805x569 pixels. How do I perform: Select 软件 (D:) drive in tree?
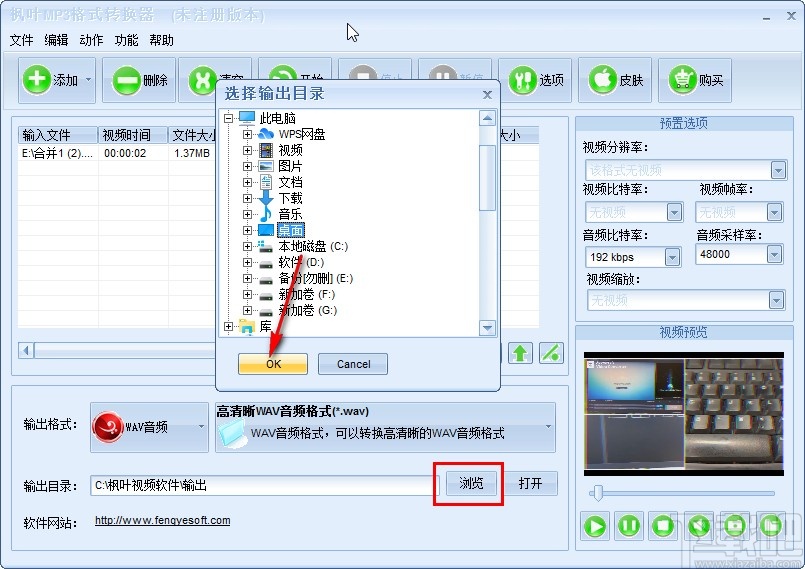click(301, 262)
